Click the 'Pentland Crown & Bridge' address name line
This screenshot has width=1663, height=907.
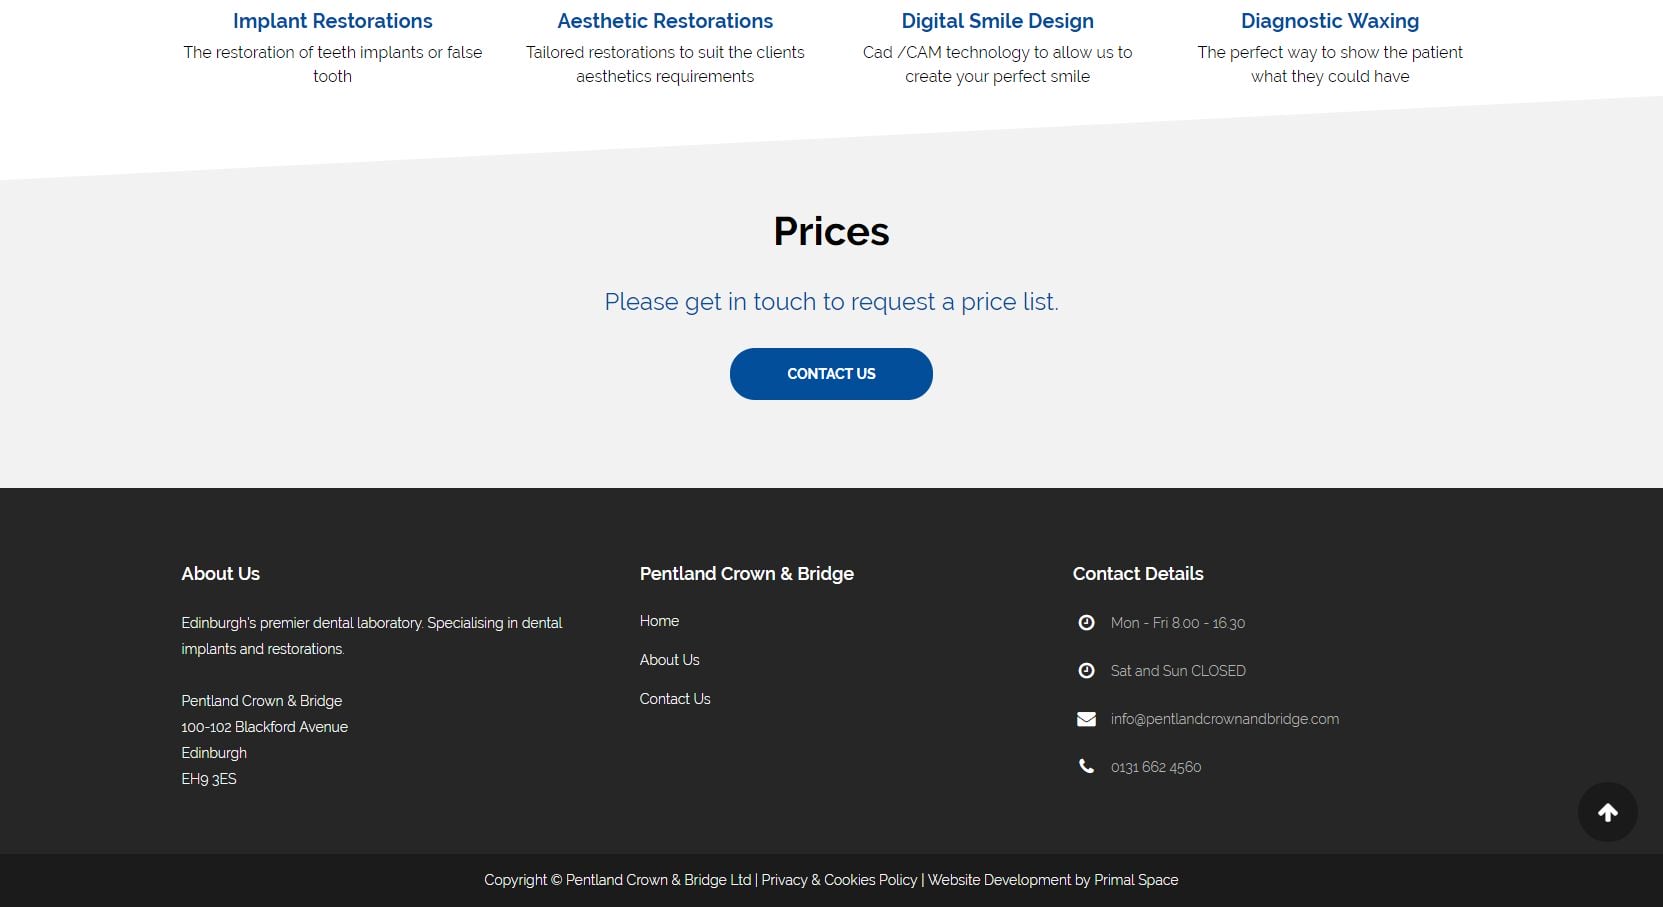[262, 701]
